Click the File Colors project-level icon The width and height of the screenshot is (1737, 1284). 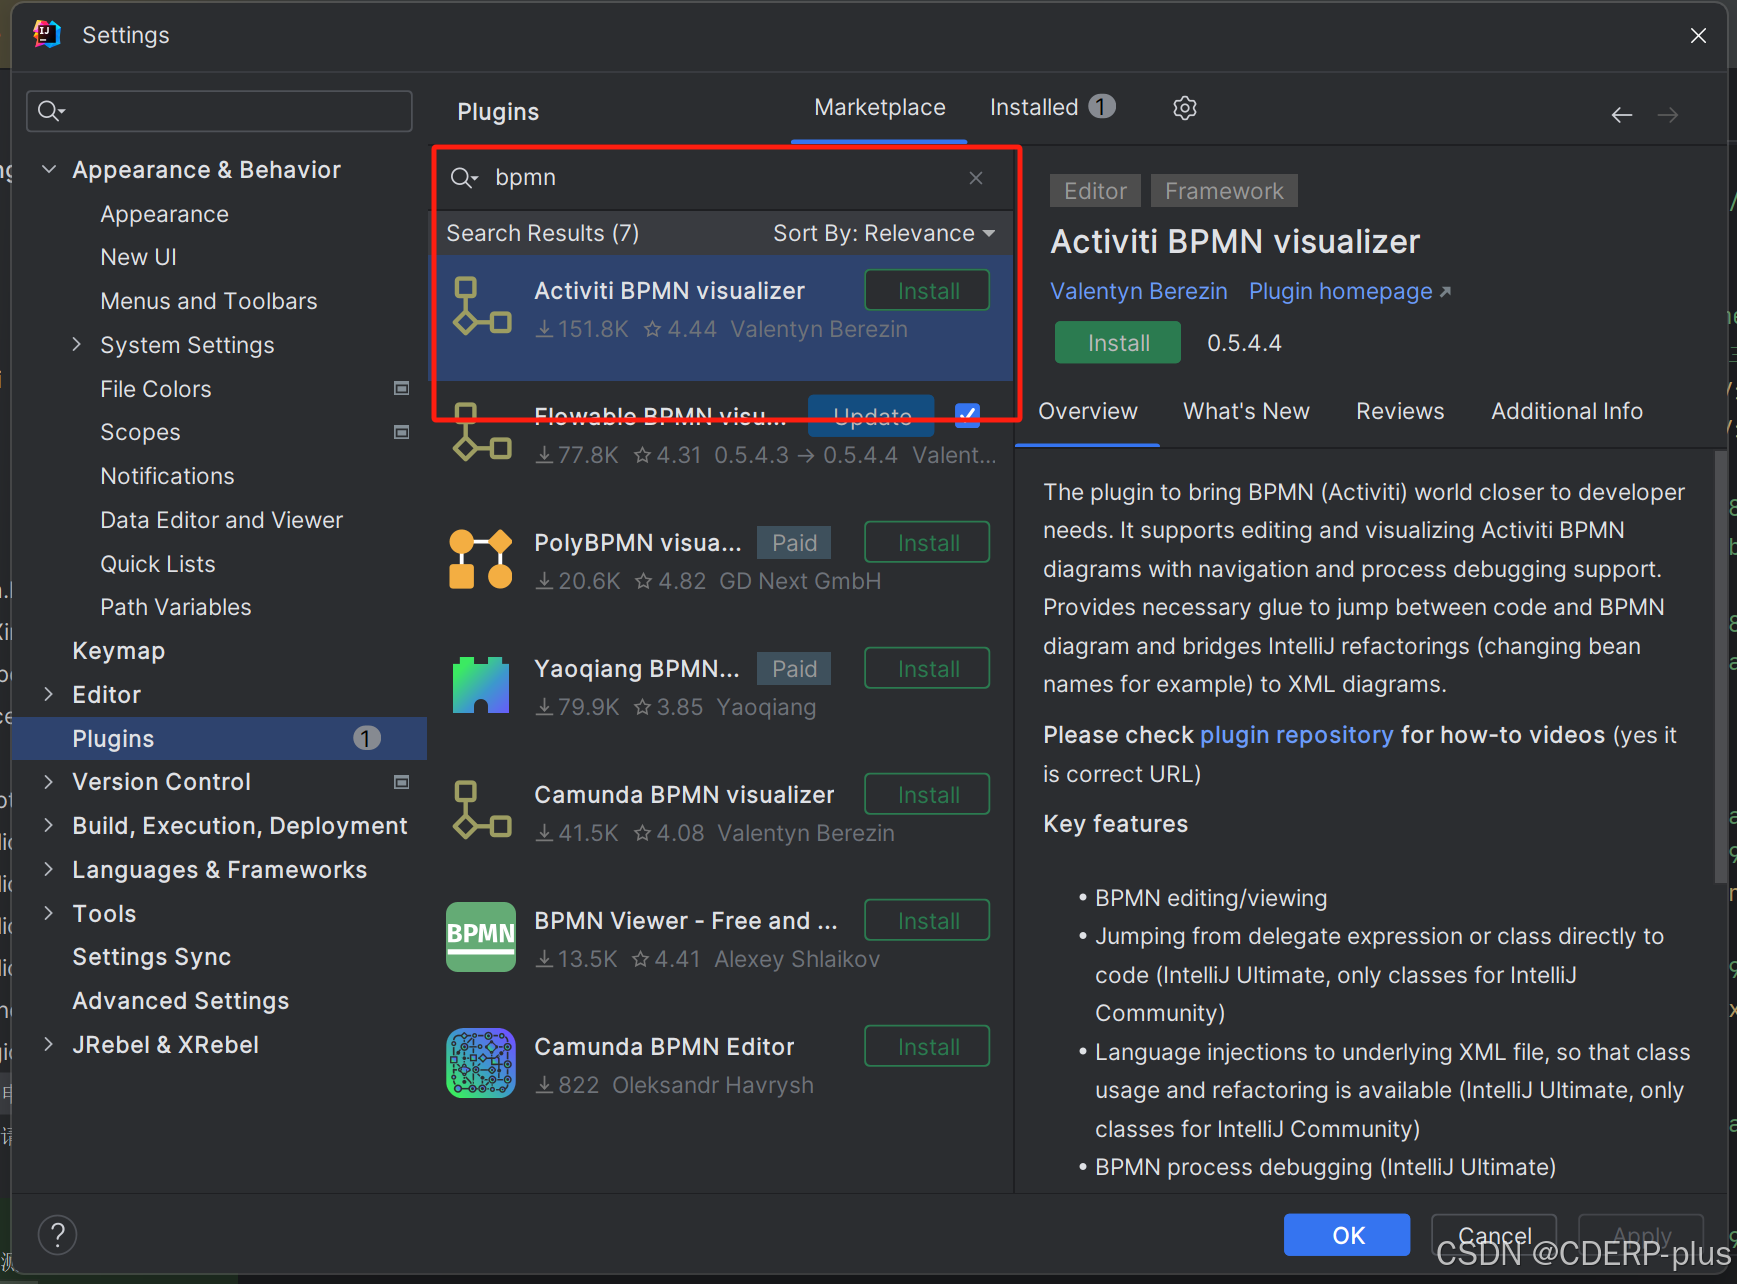click(x=402, y=388)
